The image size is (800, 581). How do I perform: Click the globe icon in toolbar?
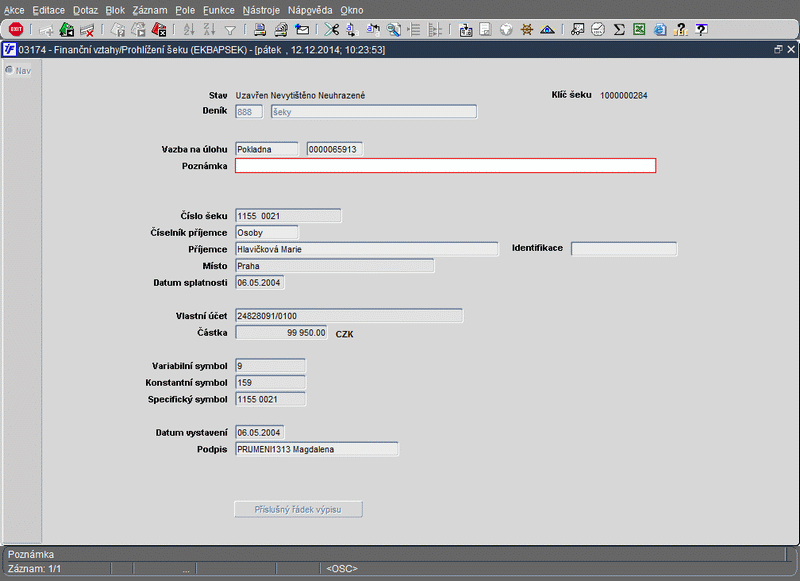click(506, 30)
